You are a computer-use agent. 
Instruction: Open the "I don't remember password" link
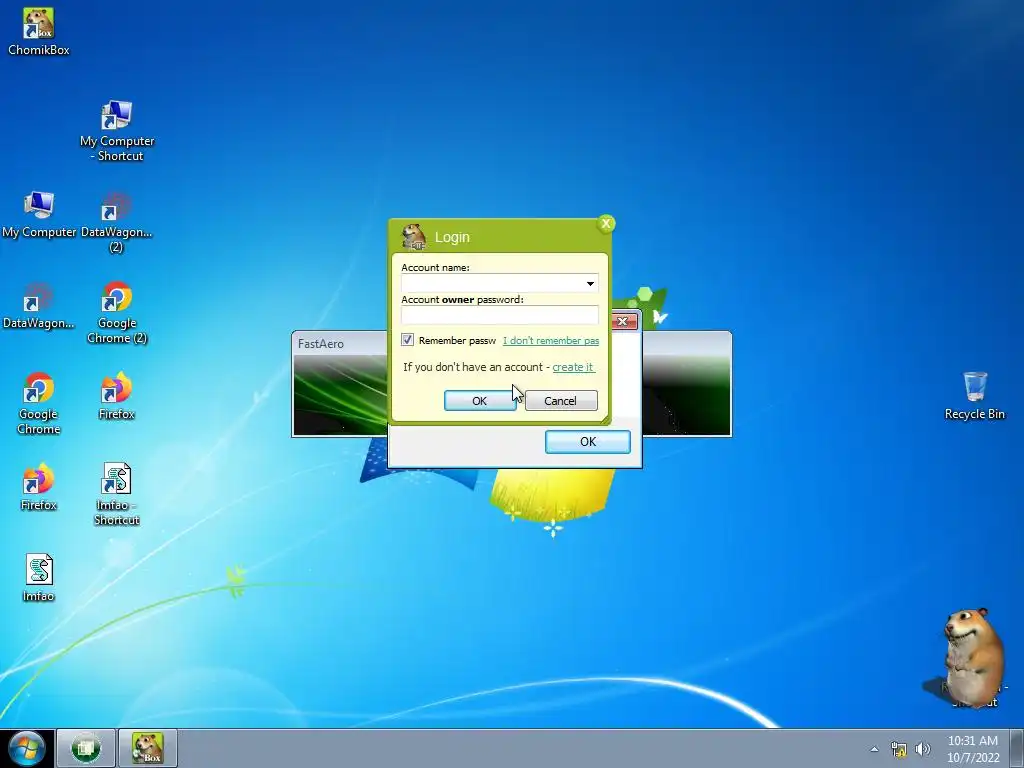pos(551,340)
